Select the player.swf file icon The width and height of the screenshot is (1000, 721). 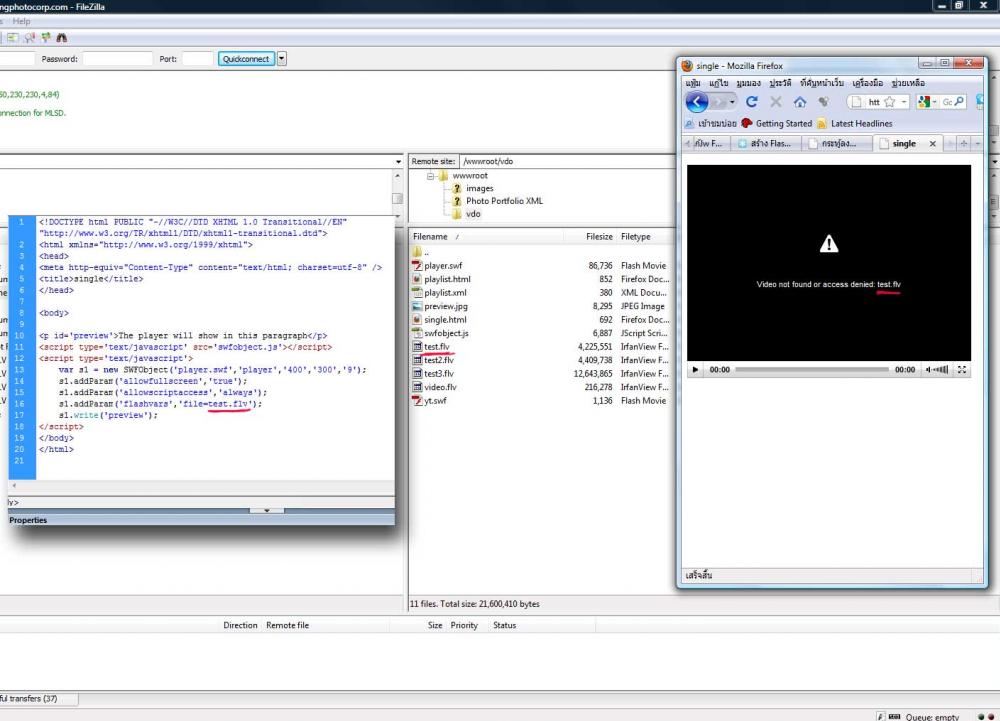tap(418, 266)
